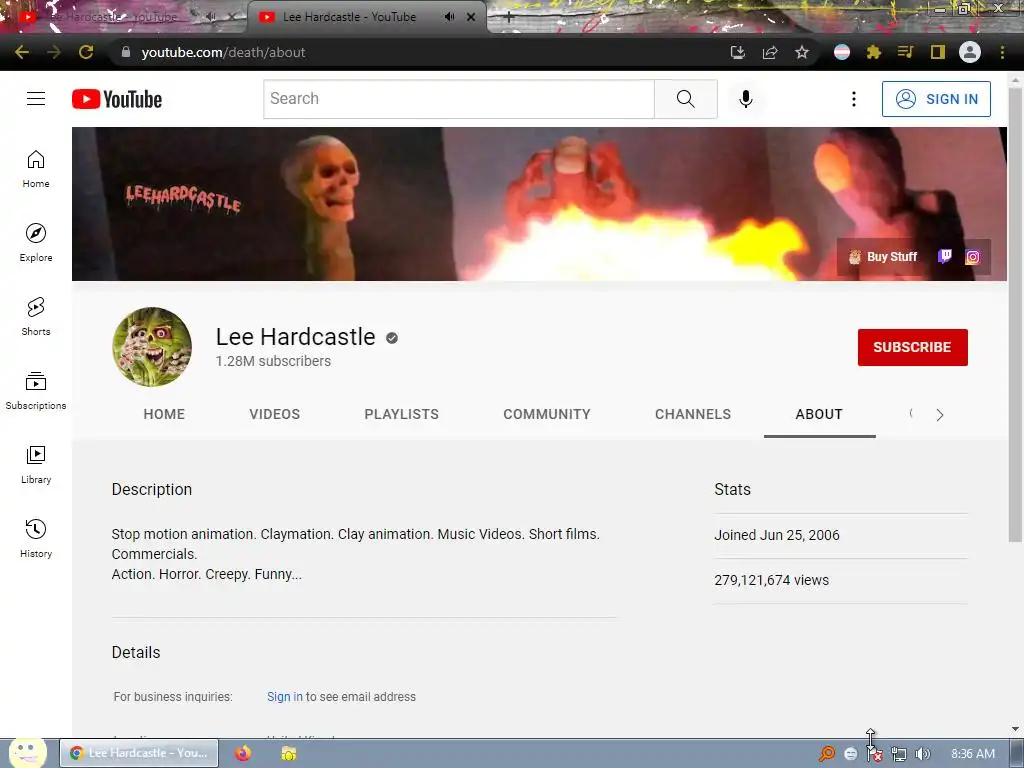Open Buy Stuff banner link
The height and width of the screenshot is (768, 1024).
coord(883,257)
